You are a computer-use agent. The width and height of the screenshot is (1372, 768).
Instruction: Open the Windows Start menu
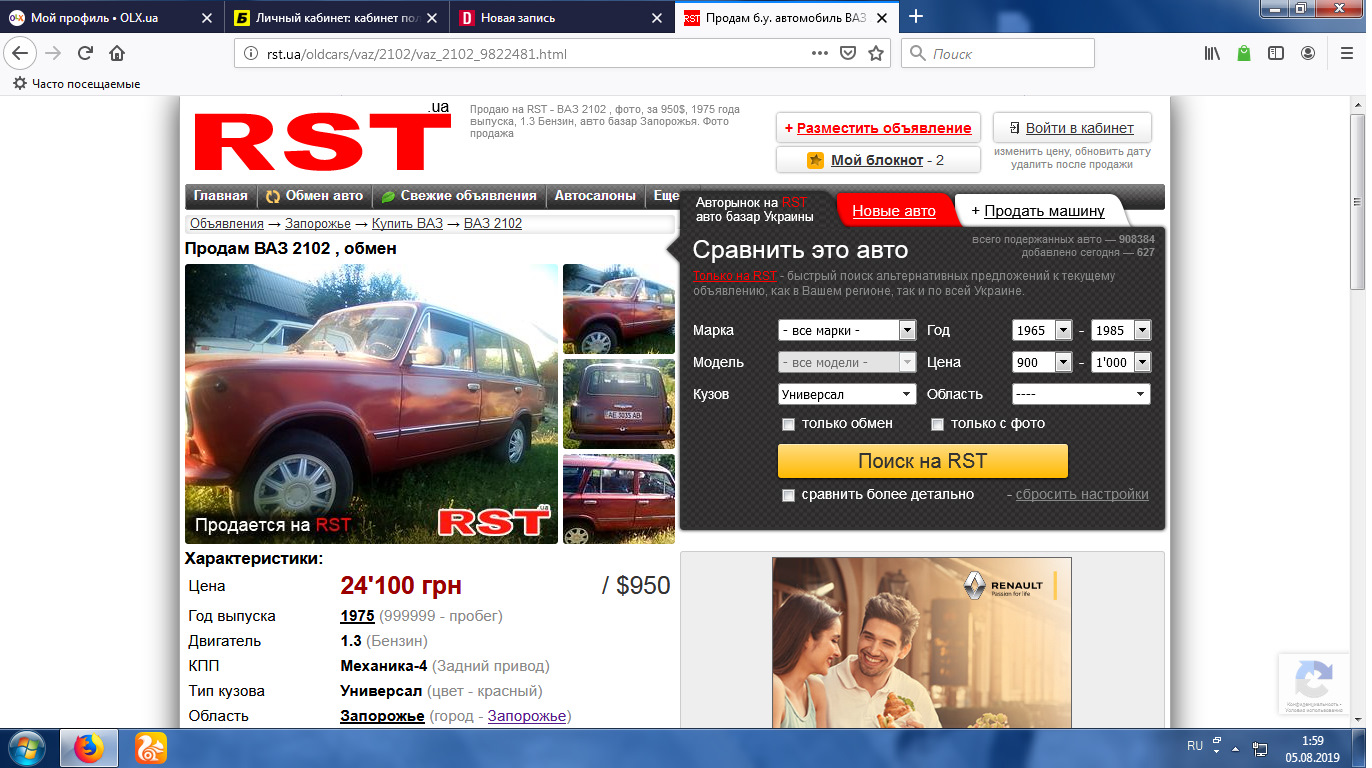tap(26, 748)
